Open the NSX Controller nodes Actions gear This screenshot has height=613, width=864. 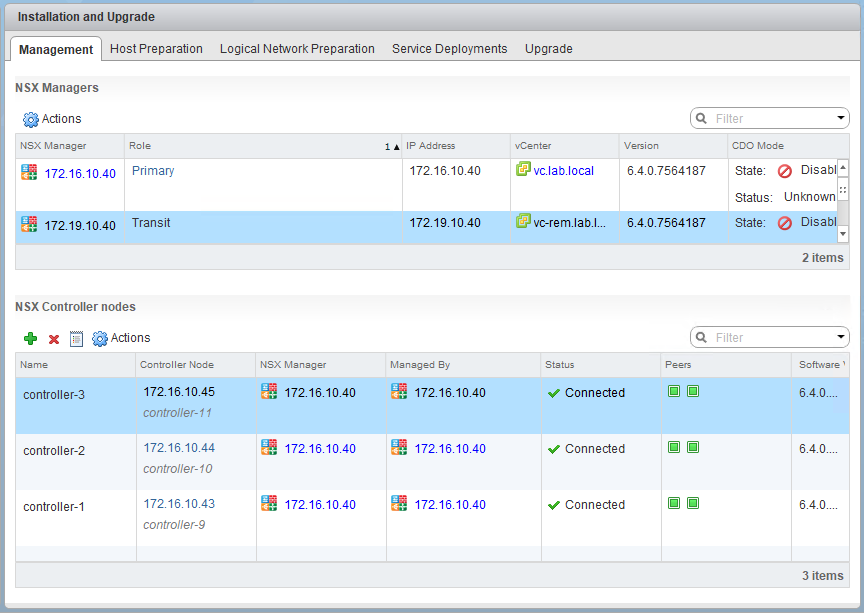tap(100, 339)
